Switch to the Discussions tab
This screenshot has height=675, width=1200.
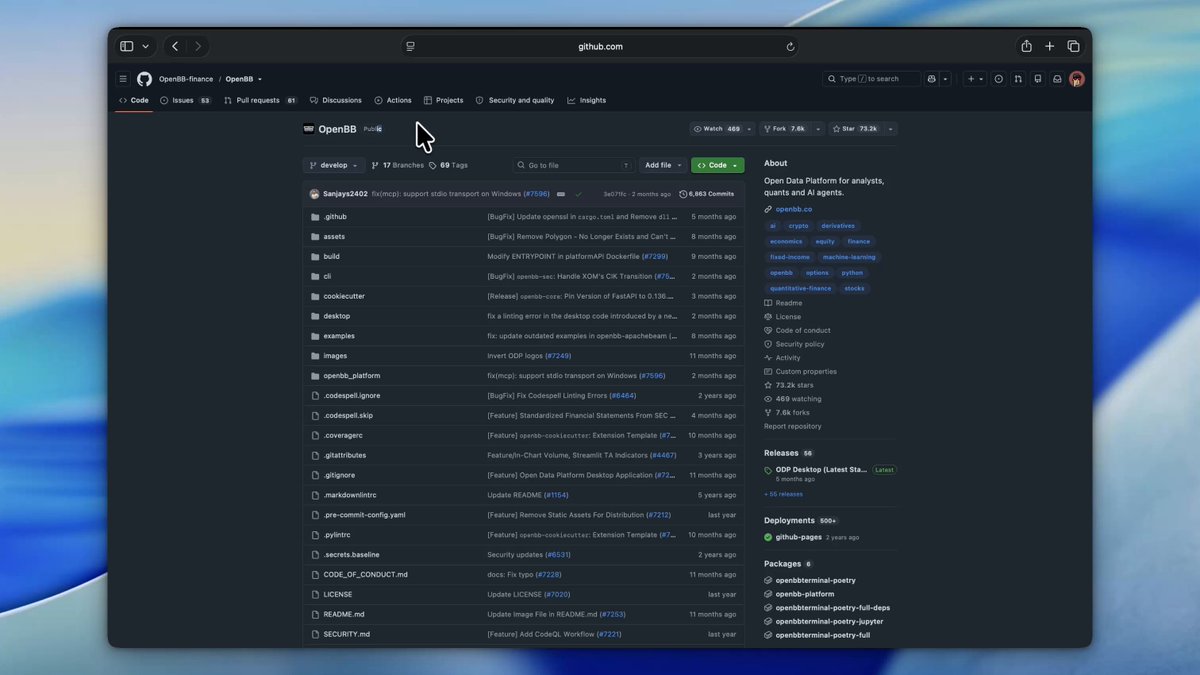(x=336, y=100)
